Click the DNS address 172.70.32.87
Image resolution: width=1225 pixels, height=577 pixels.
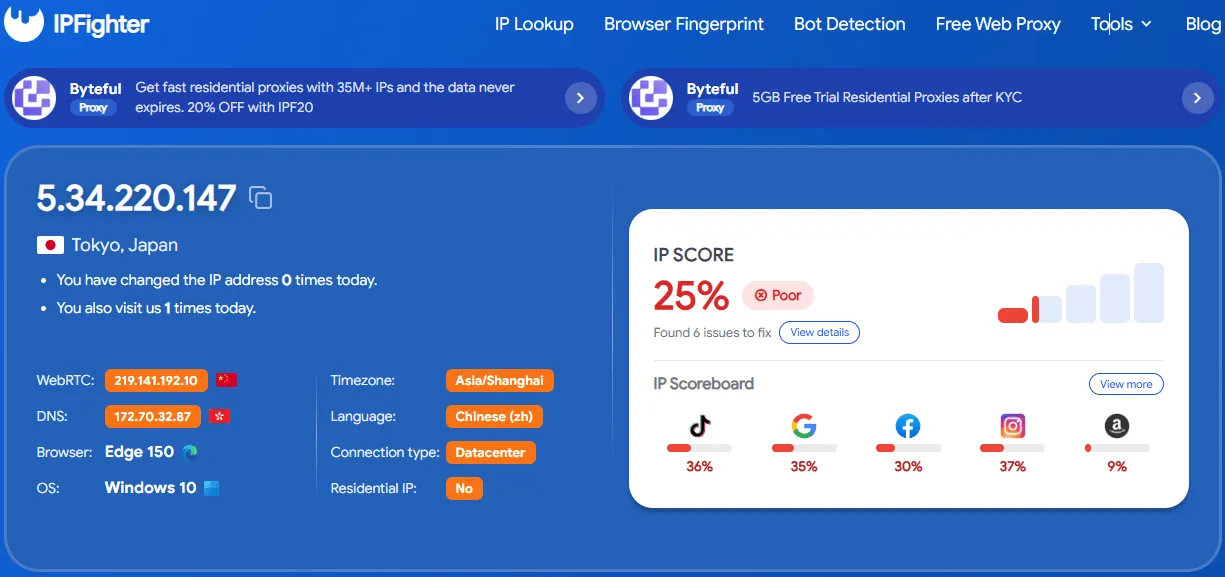tap(153, 416)
